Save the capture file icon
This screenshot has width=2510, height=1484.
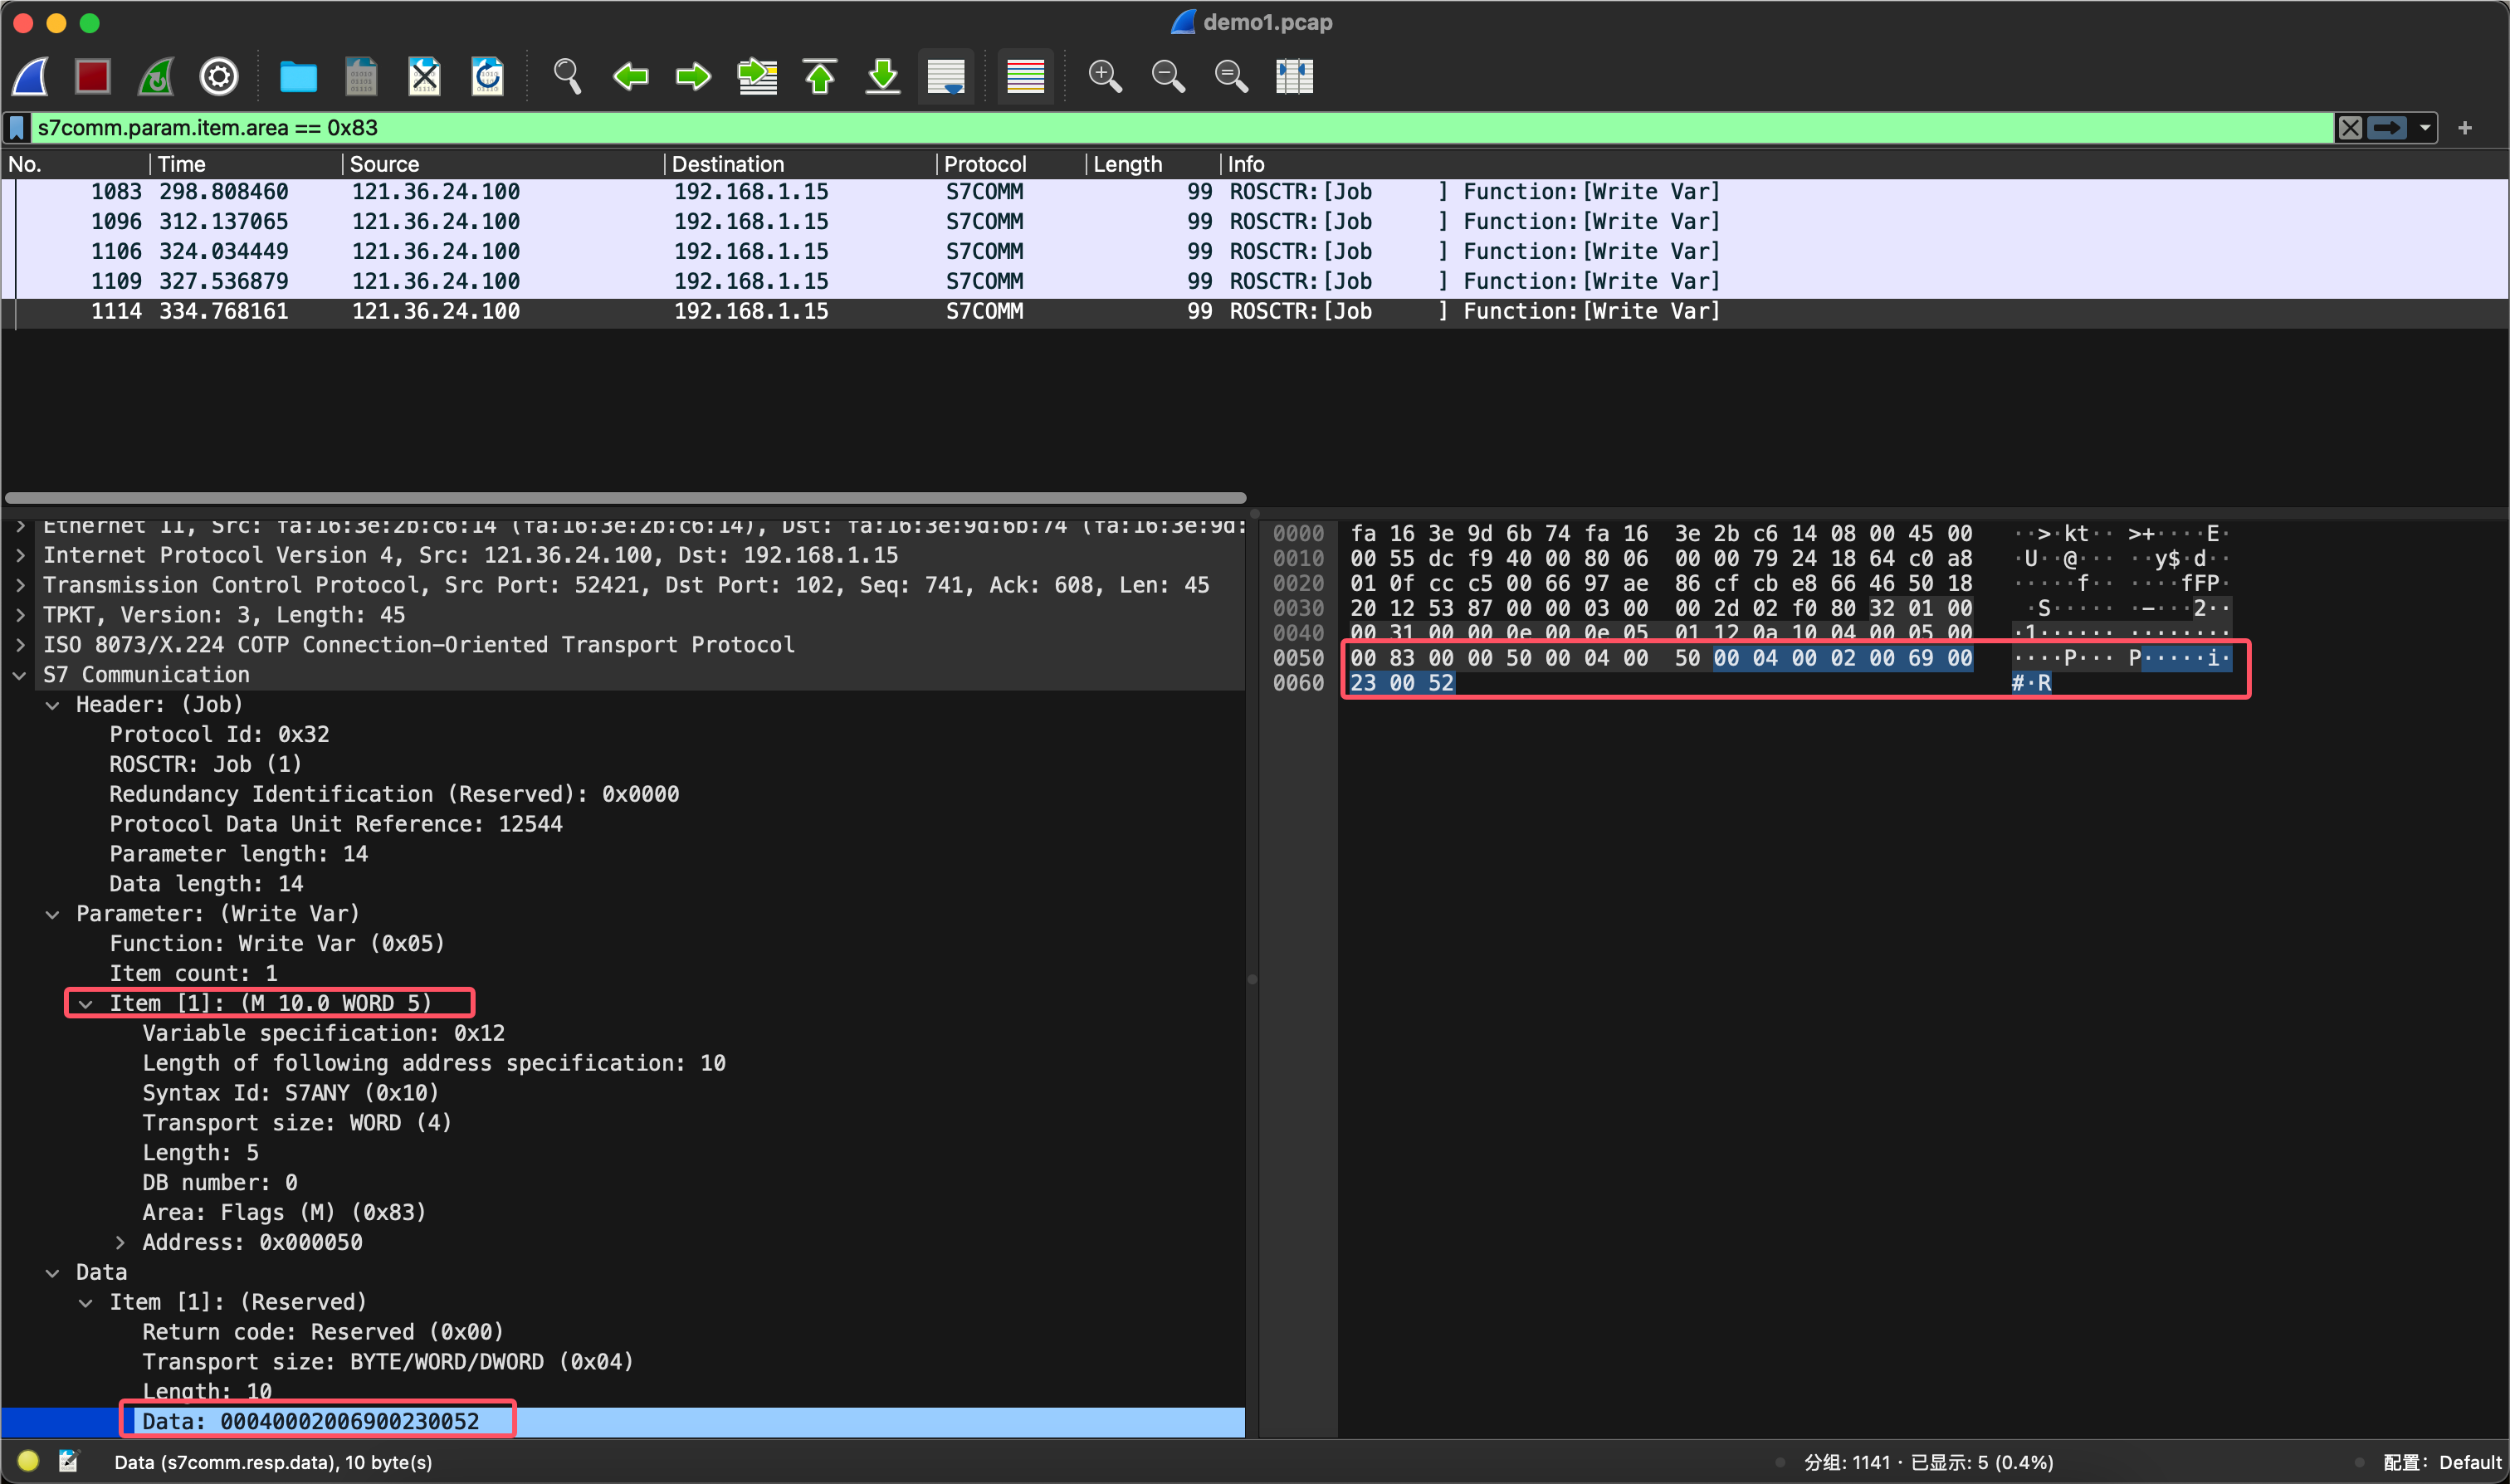click(361, 76)
